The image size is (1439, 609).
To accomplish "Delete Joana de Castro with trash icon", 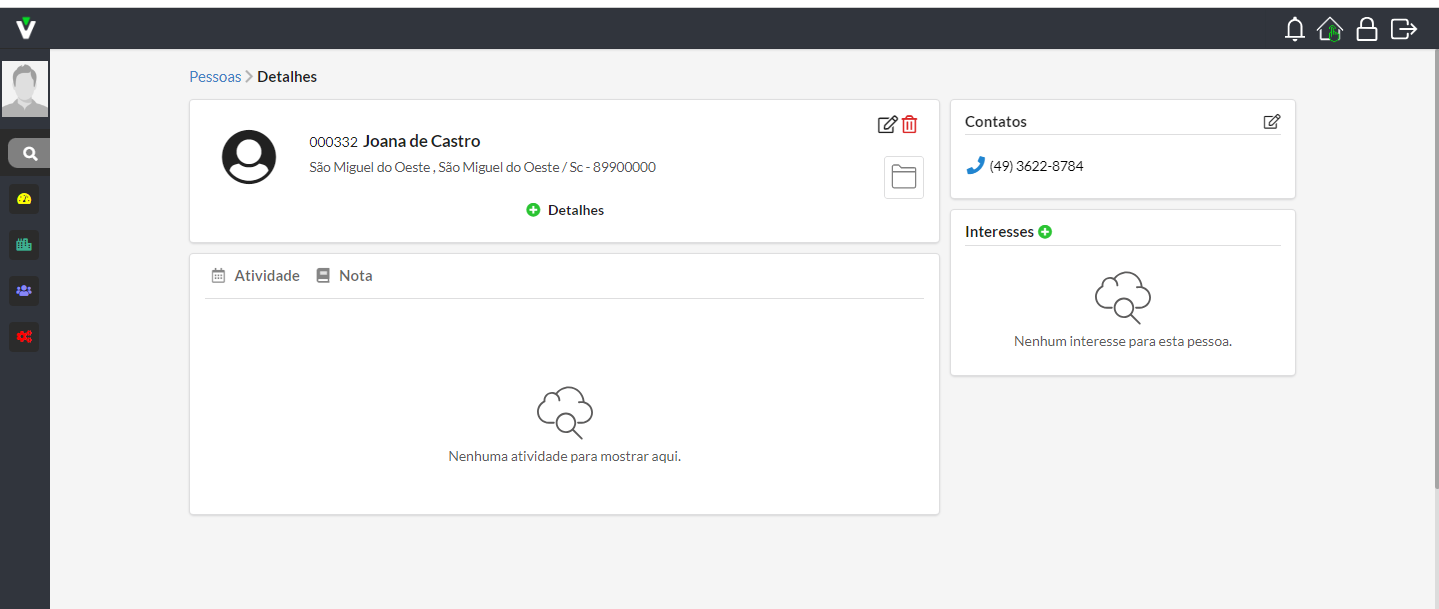I will point(909,124).
